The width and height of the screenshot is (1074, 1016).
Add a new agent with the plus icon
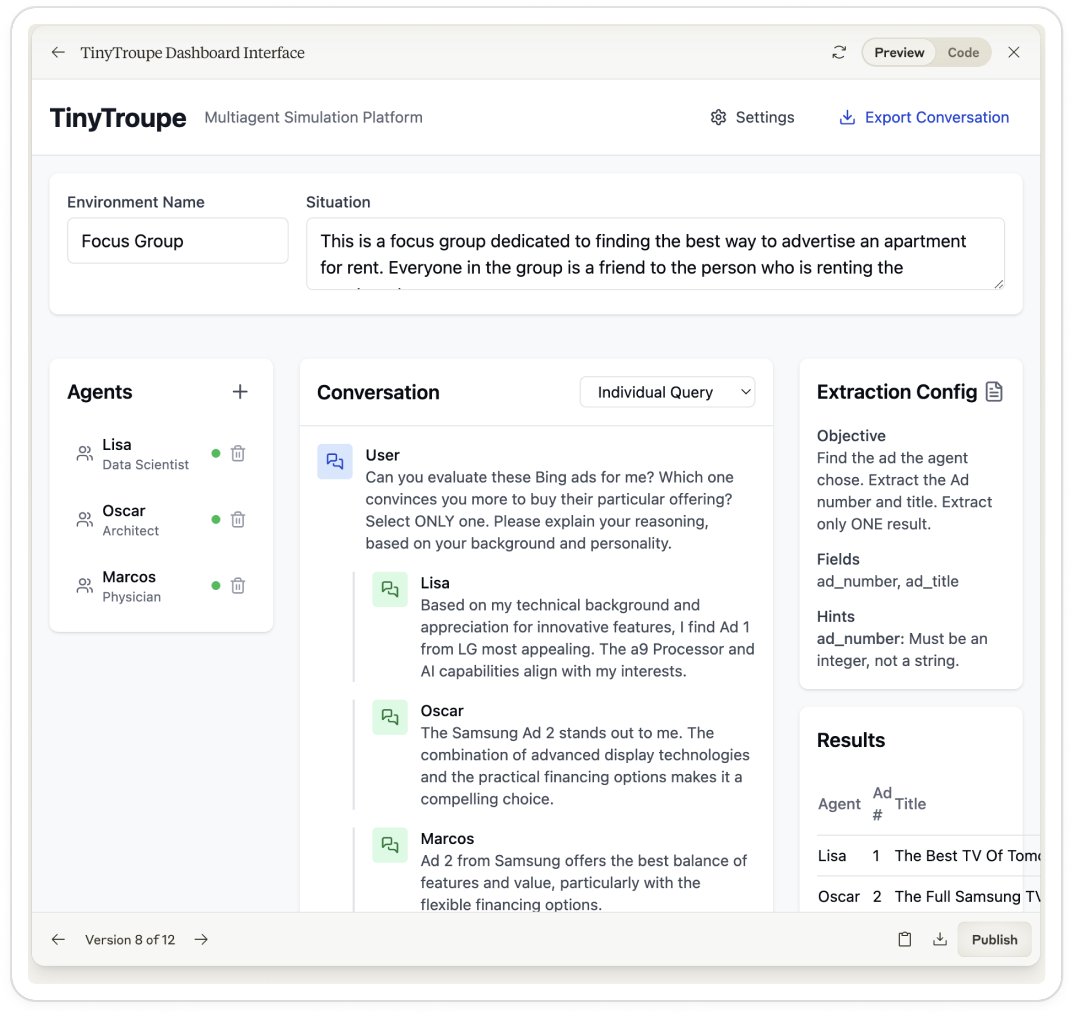click(x=240, y=391)
